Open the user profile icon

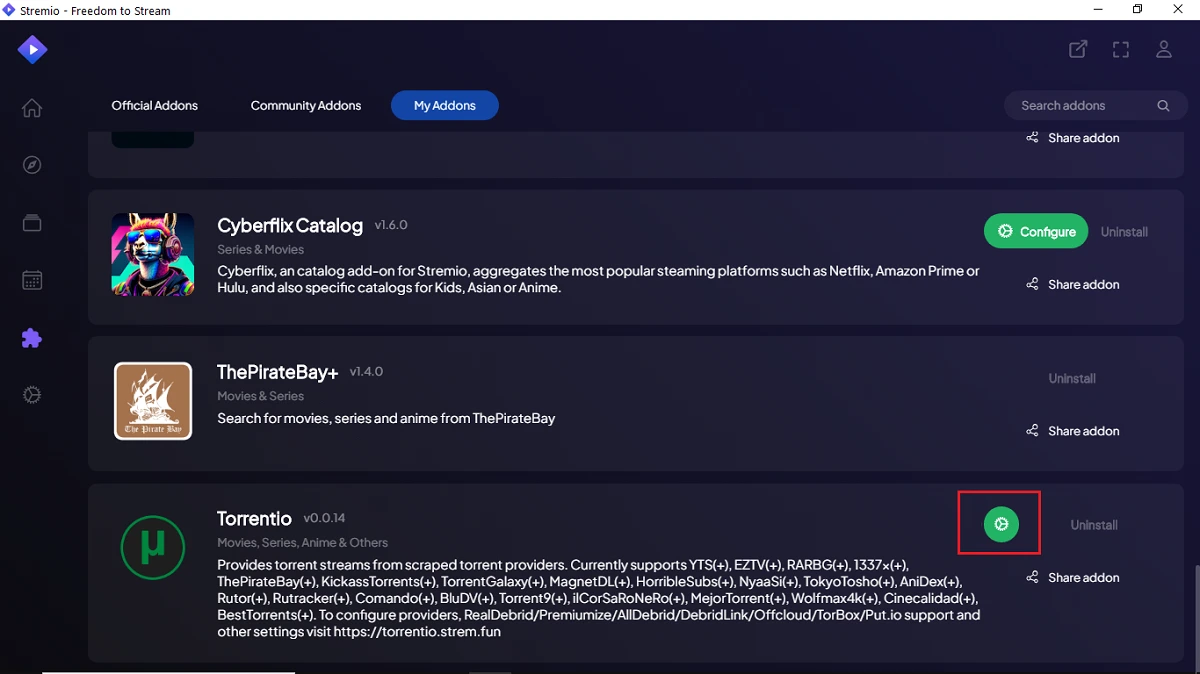pyautogui.click(x=1164, y=49)
